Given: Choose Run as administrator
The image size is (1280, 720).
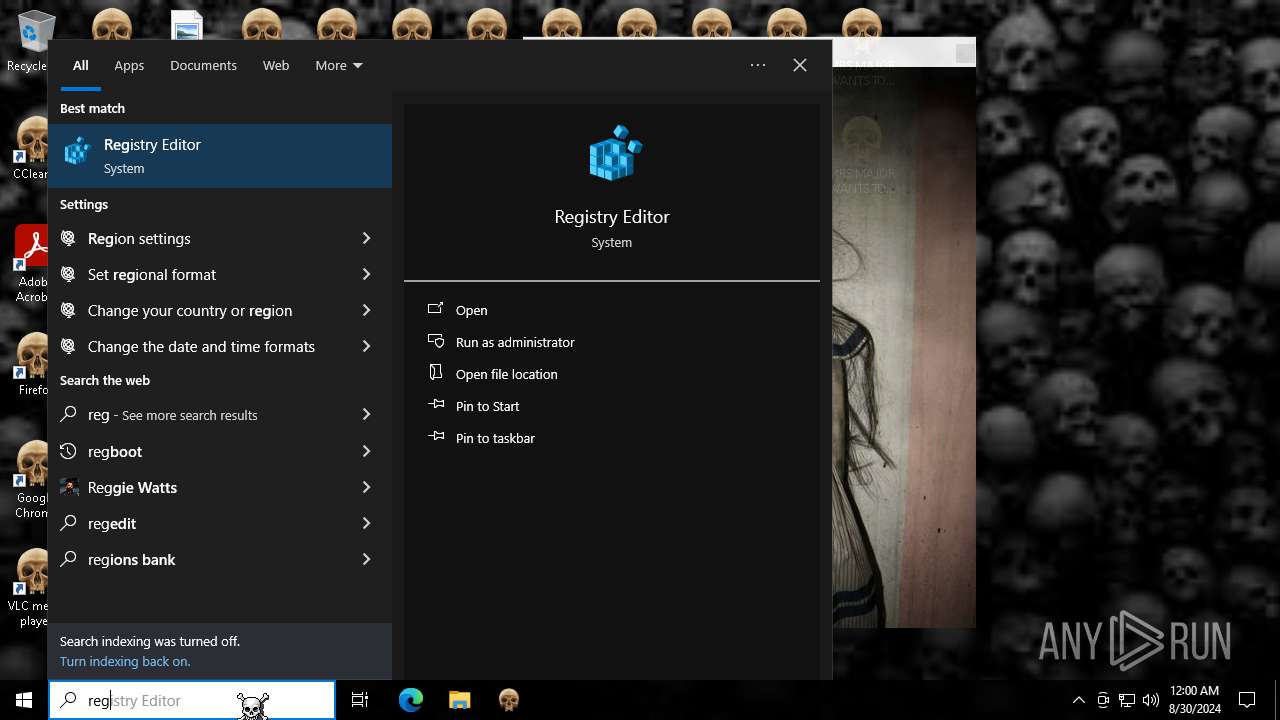Looking at the screenshot, I should pos(515,342).
